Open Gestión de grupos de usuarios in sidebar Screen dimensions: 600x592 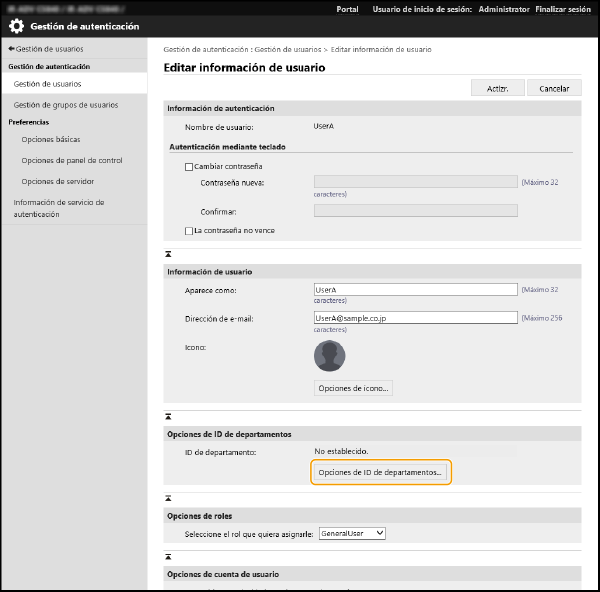(65, 105)
